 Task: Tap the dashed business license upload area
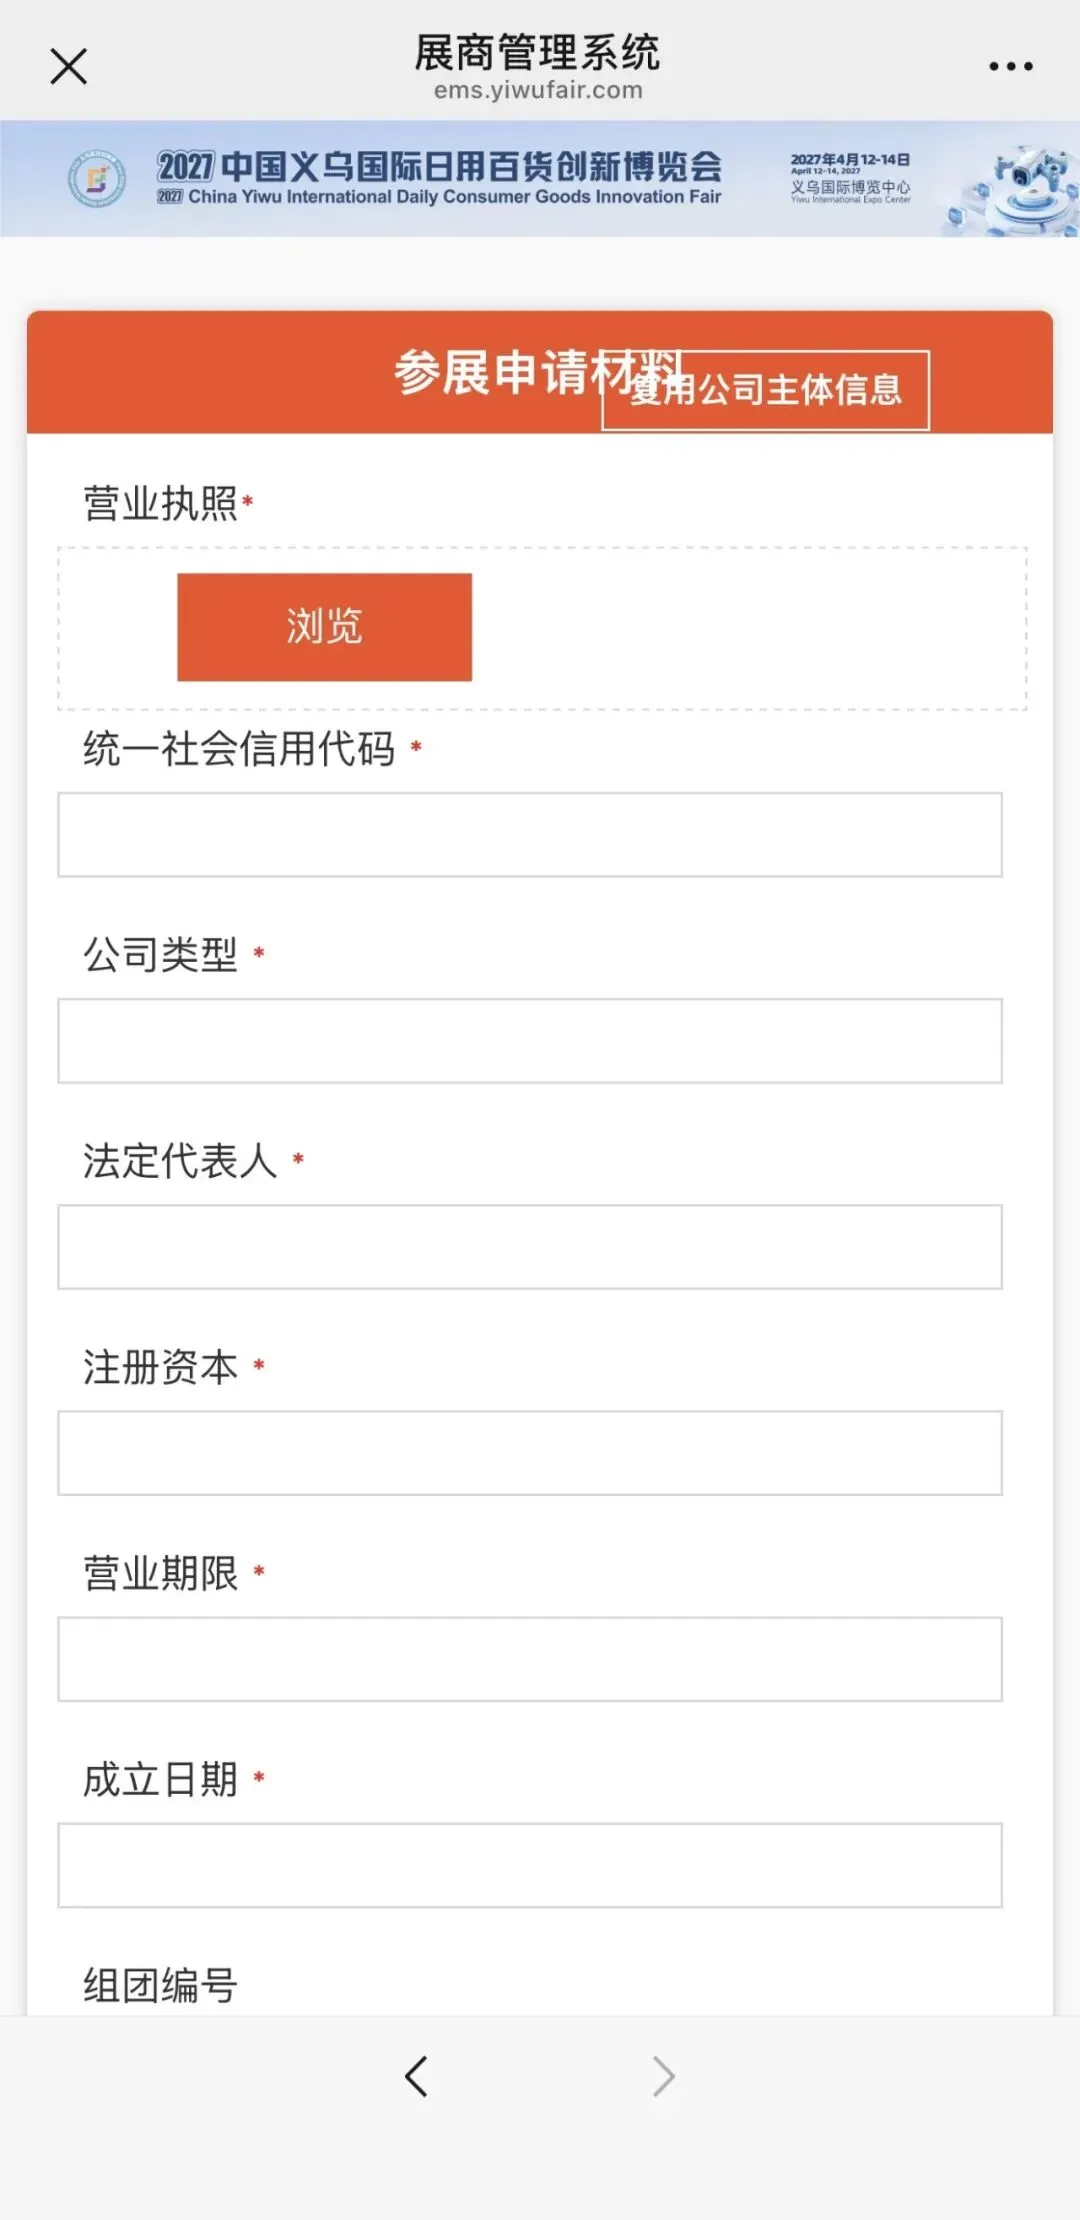[750, 629]
